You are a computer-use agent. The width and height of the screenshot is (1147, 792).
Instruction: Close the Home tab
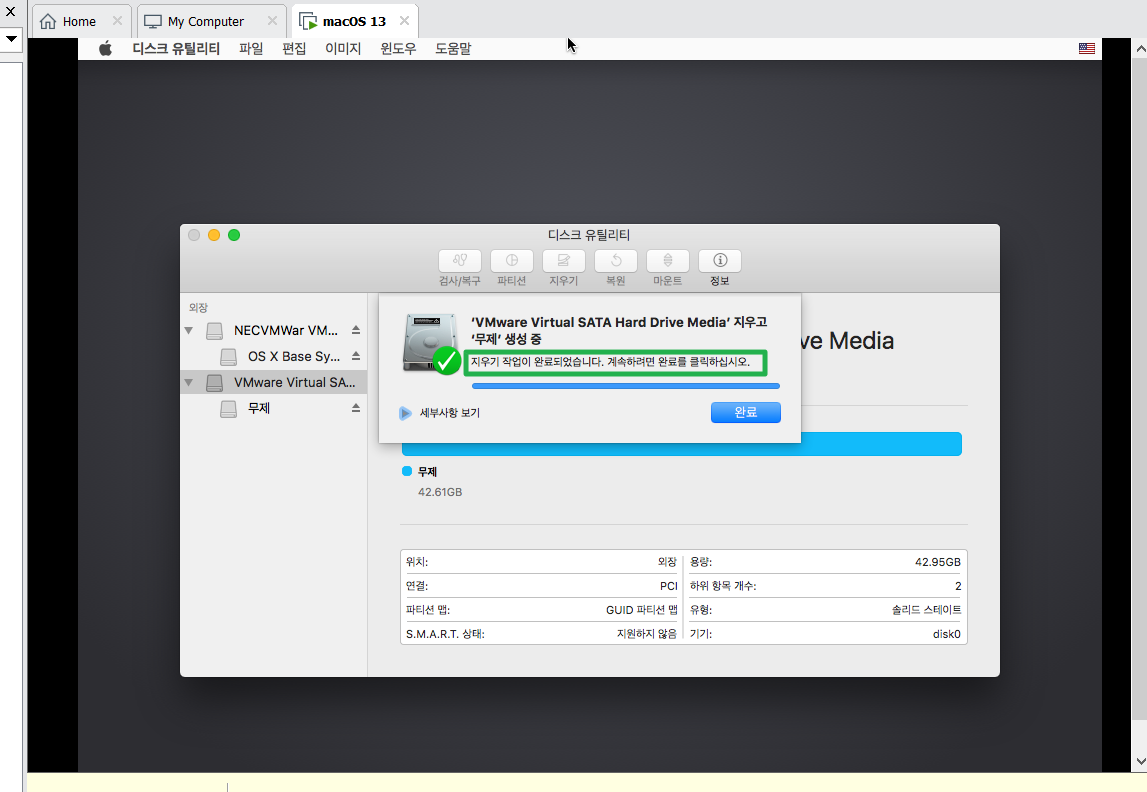[x=117, y=20]
